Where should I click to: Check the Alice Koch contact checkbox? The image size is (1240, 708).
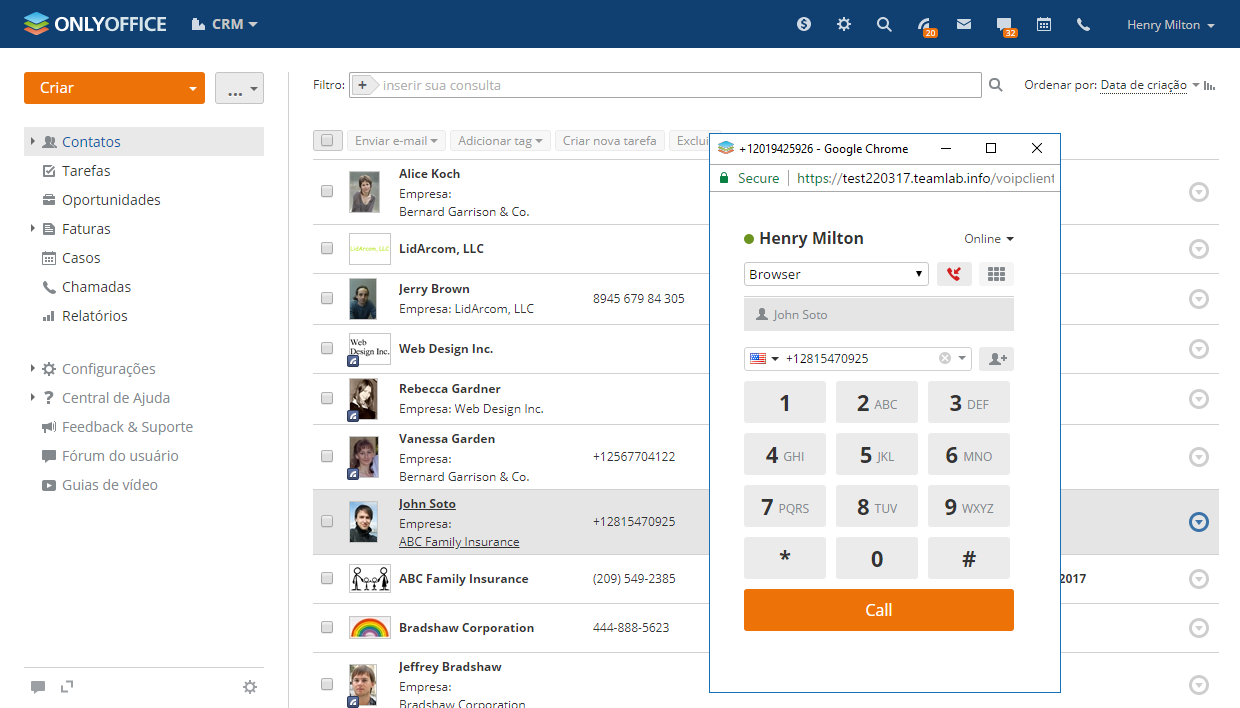pyautogui.click(x=327, y=191)
